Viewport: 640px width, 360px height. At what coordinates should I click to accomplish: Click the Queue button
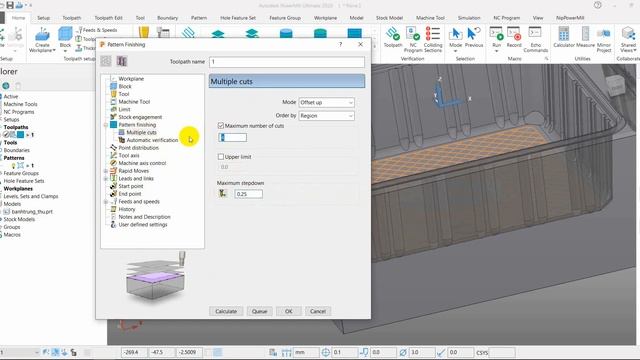point(259,311)
